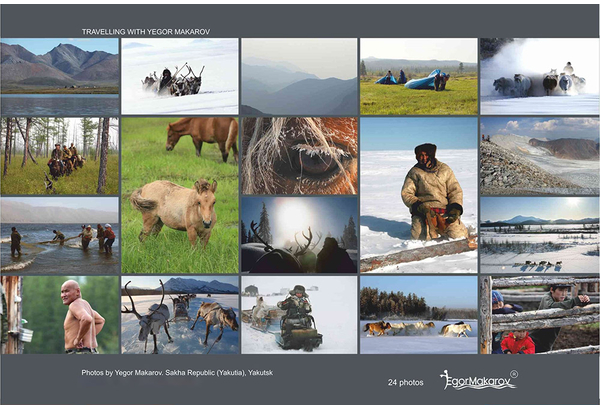Select the misty blue mountains photo

[299, 76]
